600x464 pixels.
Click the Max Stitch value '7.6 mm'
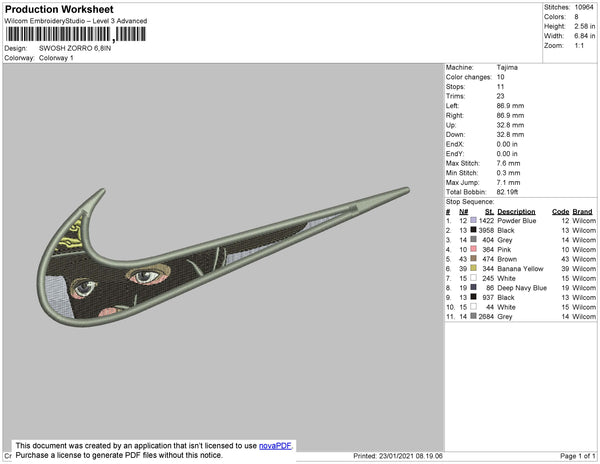508,163
